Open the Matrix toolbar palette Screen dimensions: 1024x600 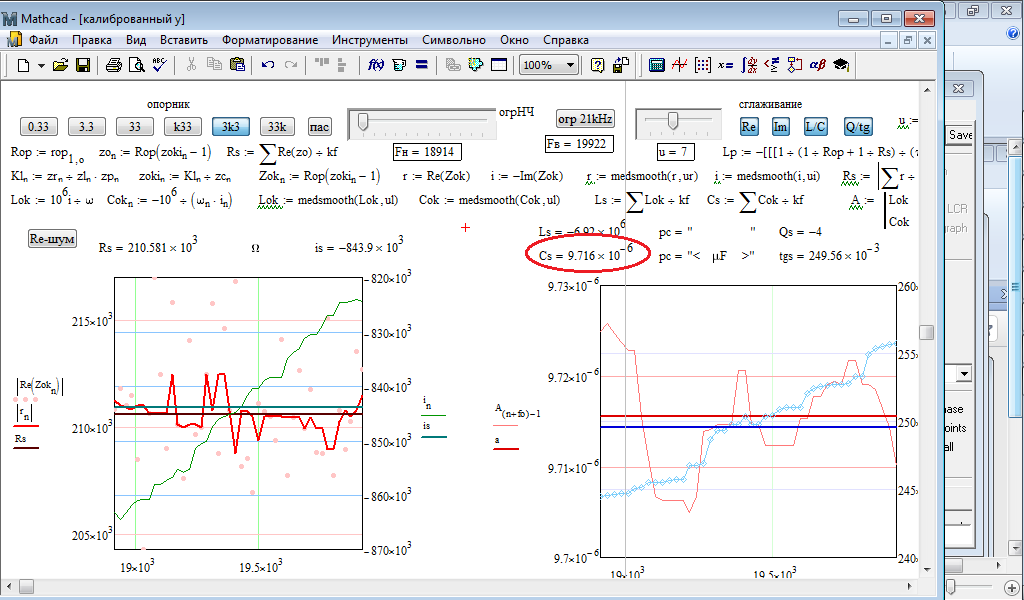702,65
